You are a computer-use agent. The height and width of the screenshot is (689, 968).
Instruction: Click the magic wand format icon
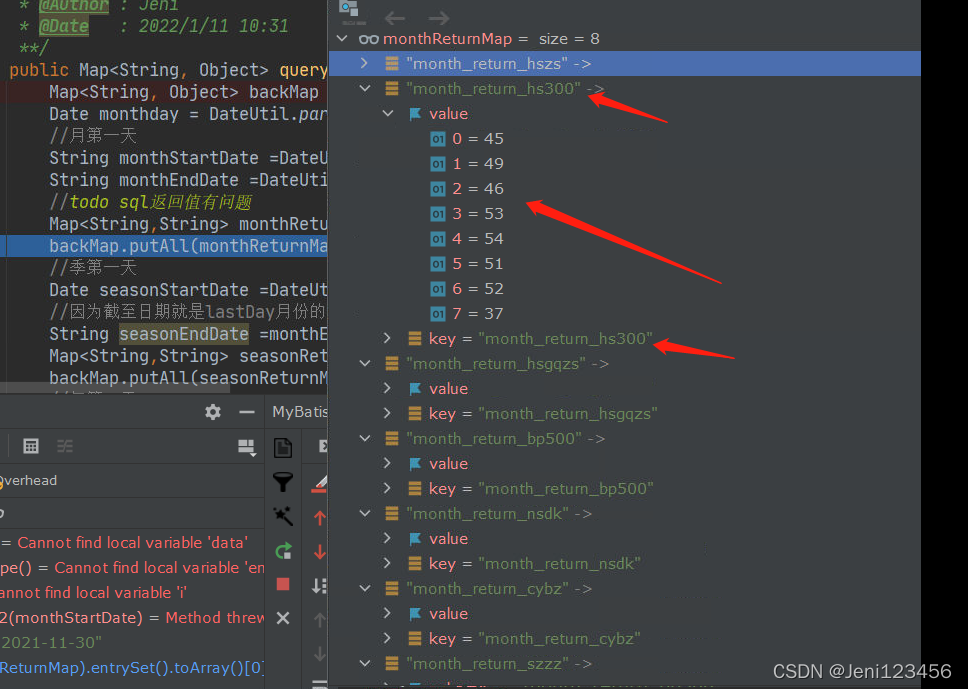283,516
